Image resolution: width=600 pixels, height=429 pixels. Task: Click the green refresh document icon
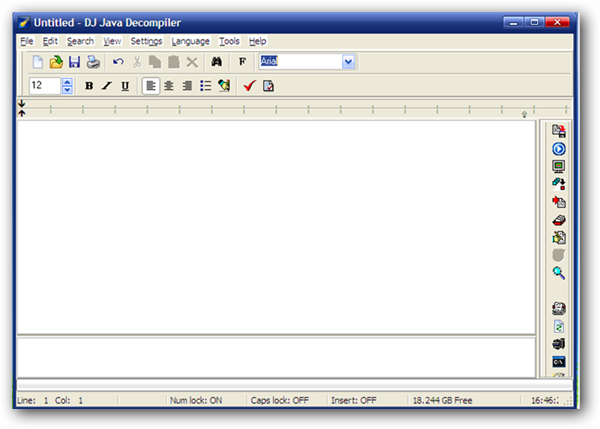click(x=559, y=326)
